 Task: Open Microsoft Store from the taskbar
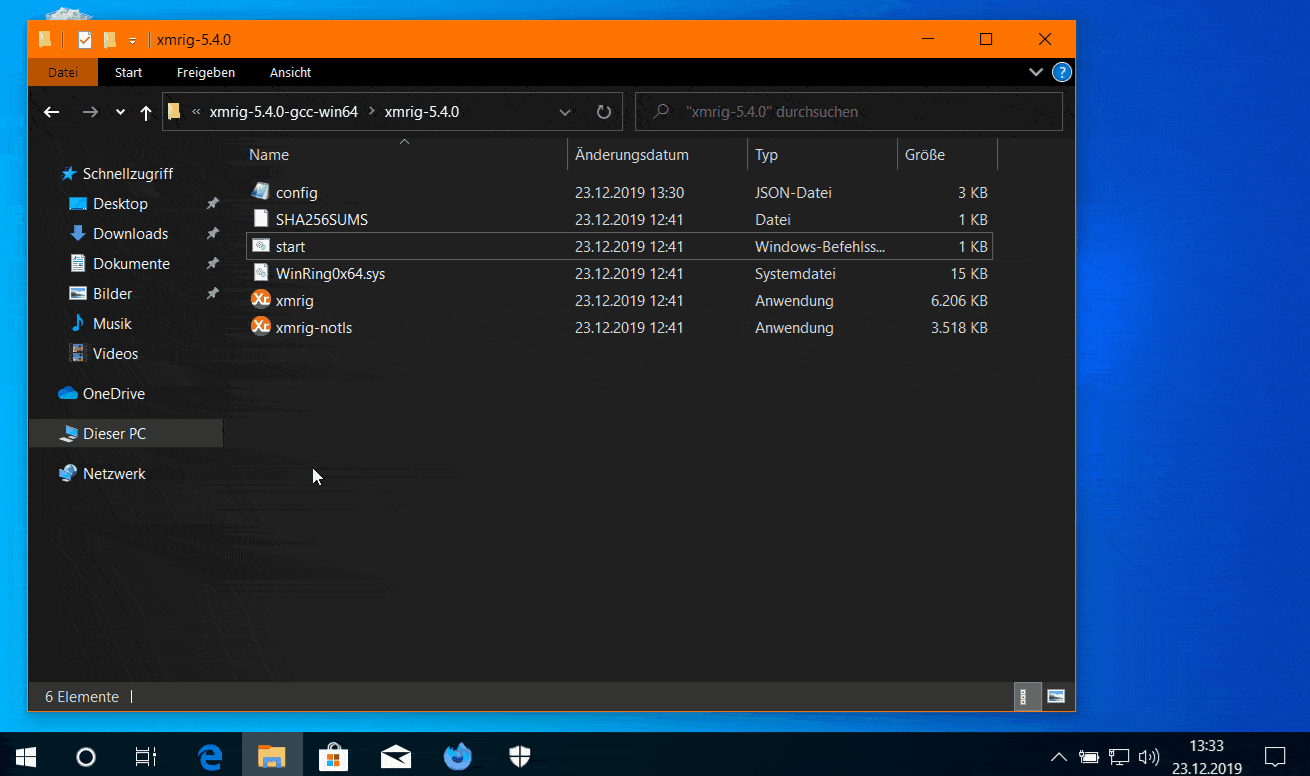coord(334,756)
